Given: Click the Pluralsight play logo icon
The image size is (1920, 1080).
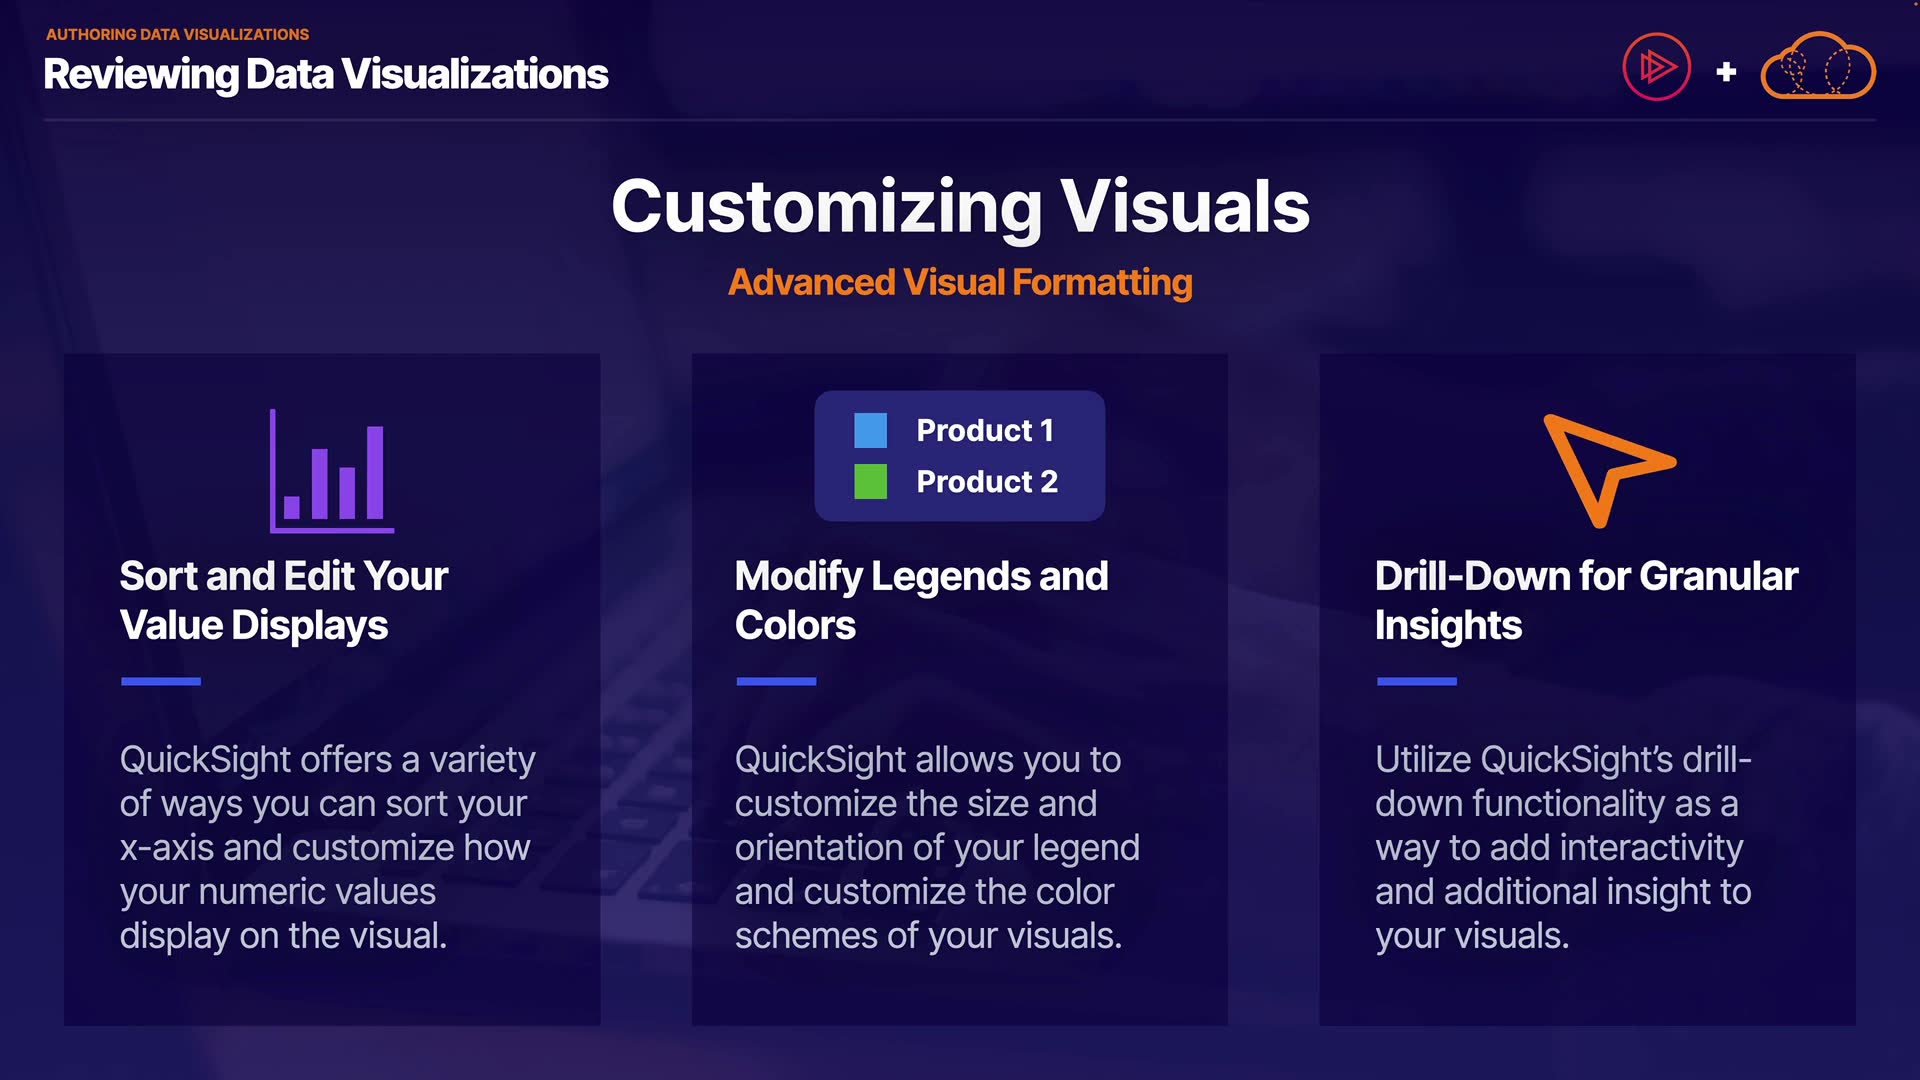Looking at the screenshot, I should pyautogui.click(x=1656, y=68).
